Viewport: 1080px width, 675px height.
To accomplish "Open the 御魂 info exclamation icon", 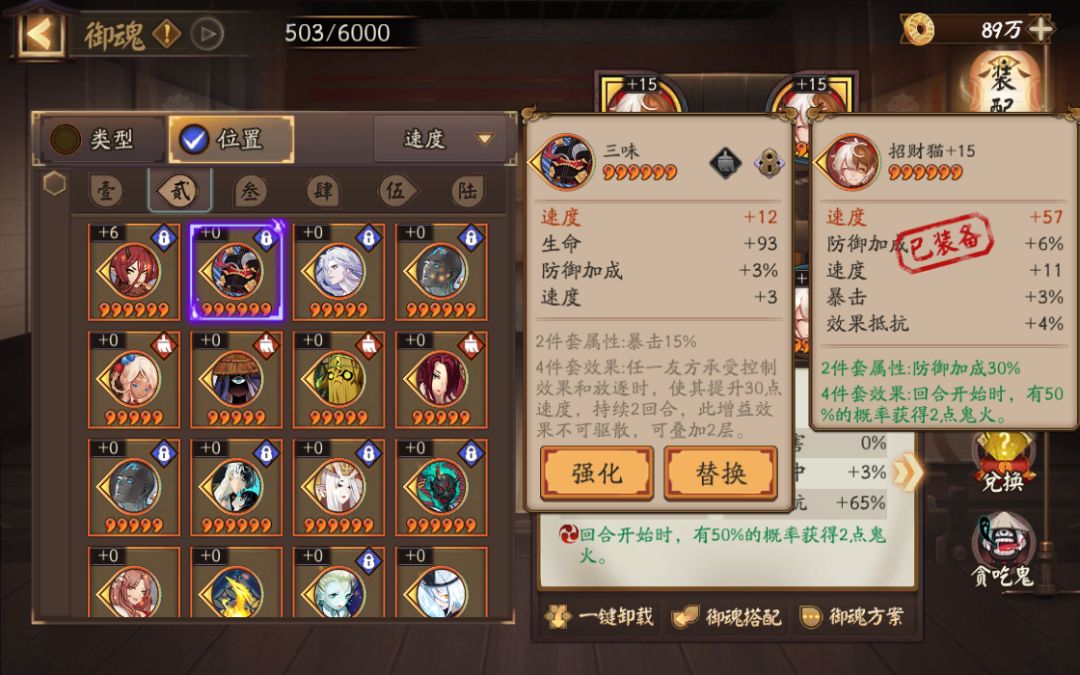I will [x=166, y=33].
